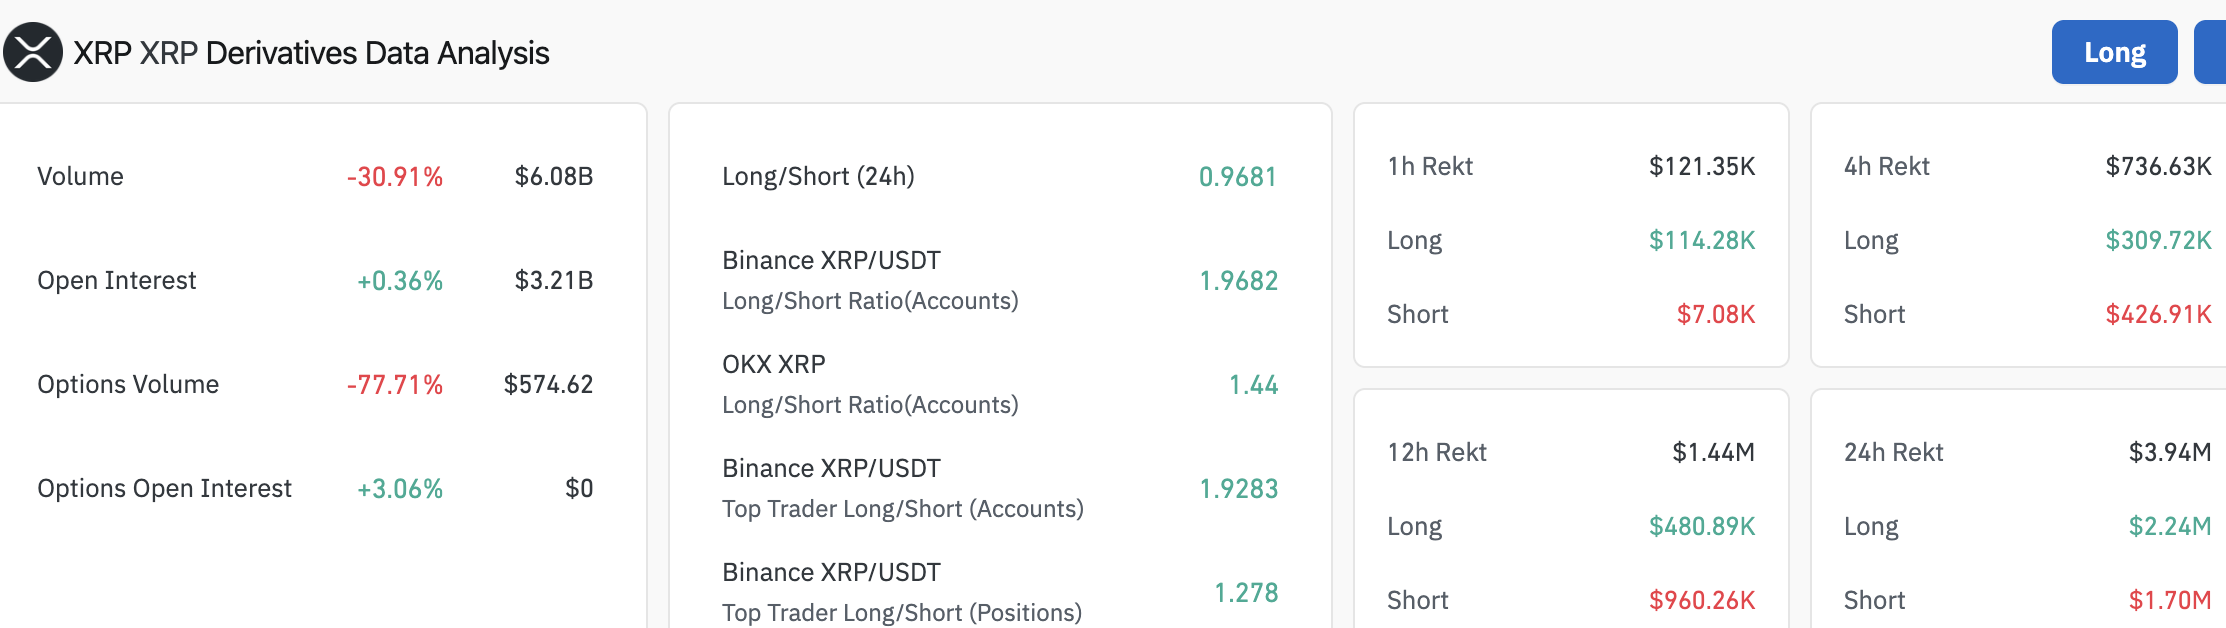The width and height of the screenshot is (2226, 628).
Task: Click the XRP Derivatives Data Analysis title
Action: [311, 52]
